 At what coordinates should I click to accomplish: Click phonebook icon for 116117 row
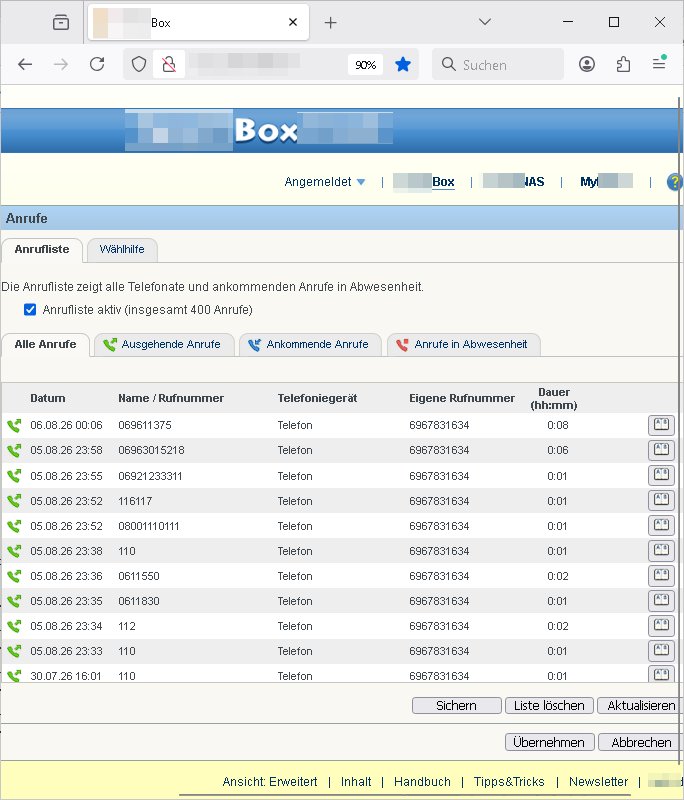661,500
